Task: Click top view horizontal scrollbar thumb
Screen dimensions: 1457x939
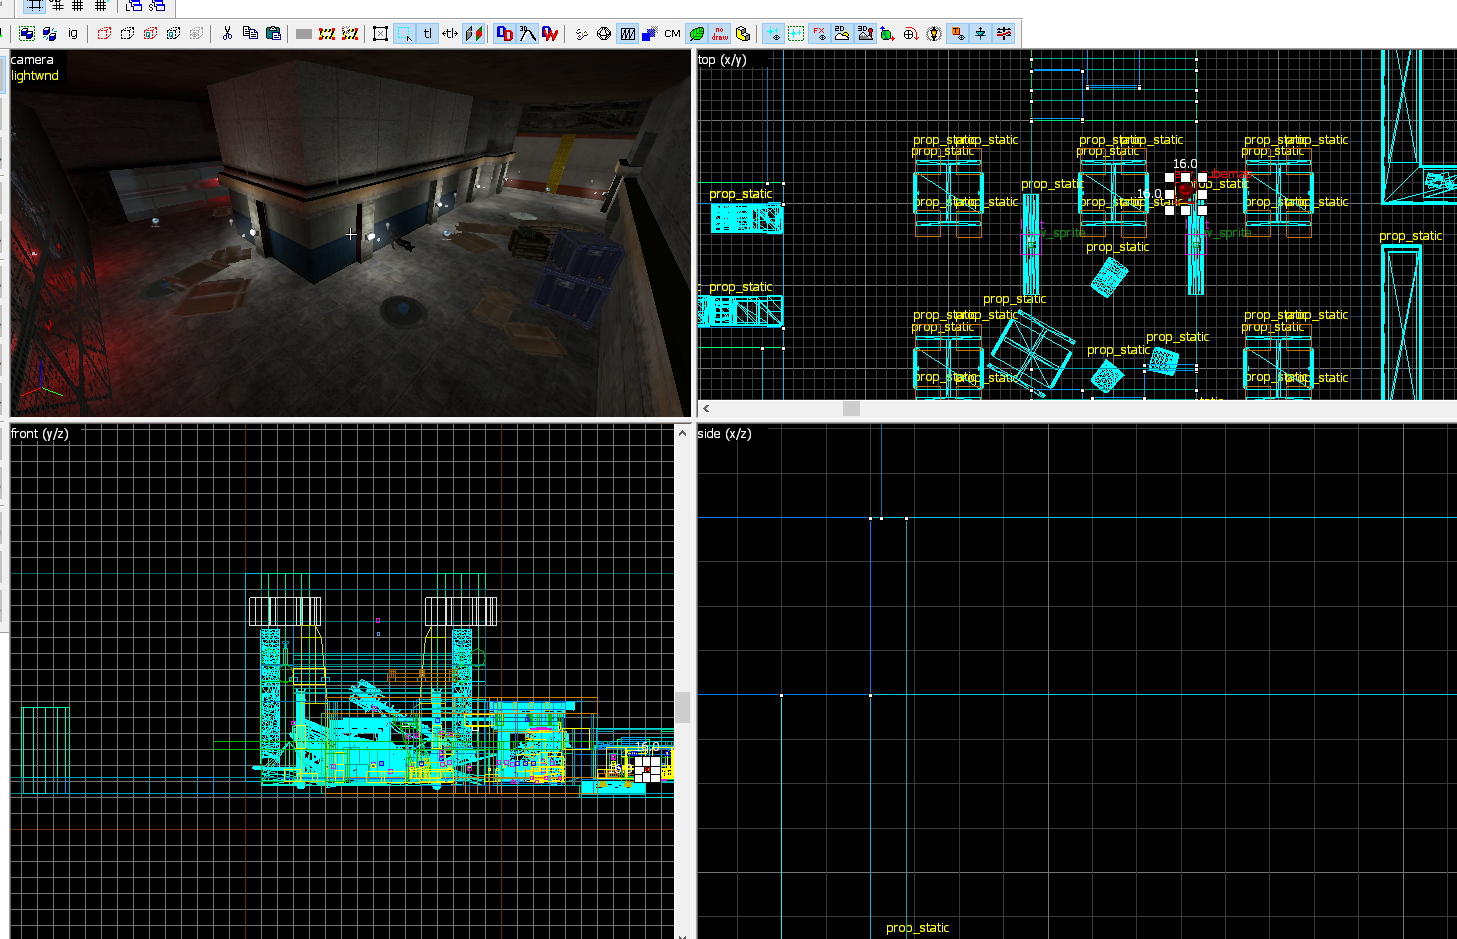Action: coord(852,408)
